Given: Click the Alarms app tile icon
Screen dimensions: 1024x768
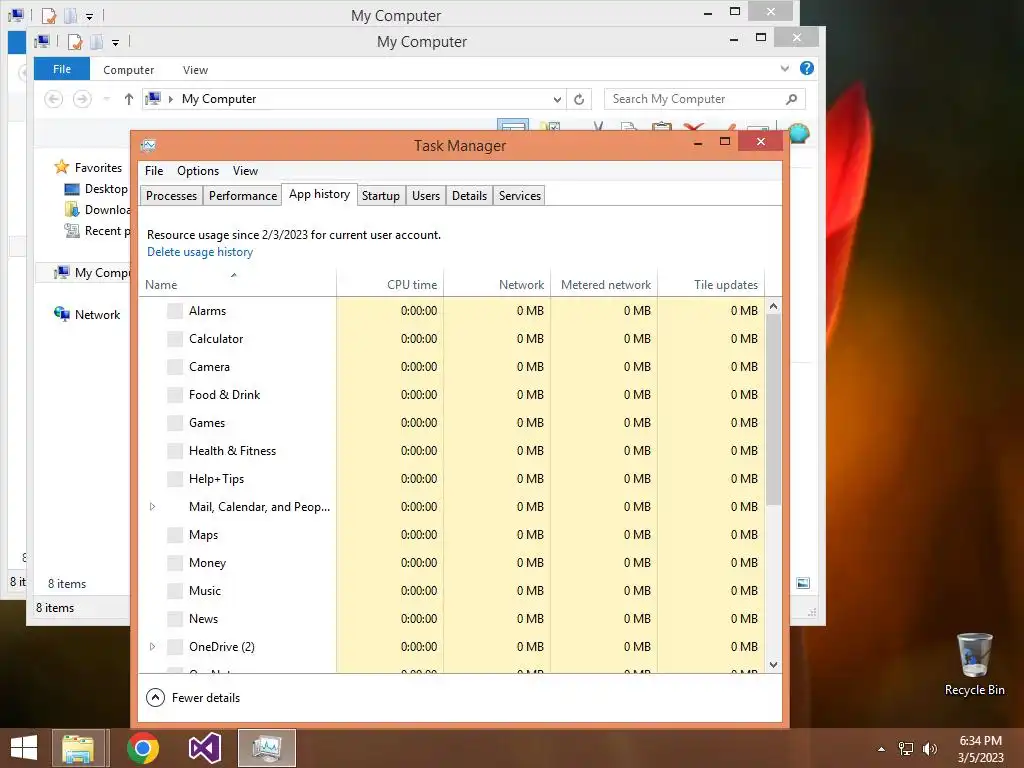Looking at the screenshot, I should tap(175, 311).
